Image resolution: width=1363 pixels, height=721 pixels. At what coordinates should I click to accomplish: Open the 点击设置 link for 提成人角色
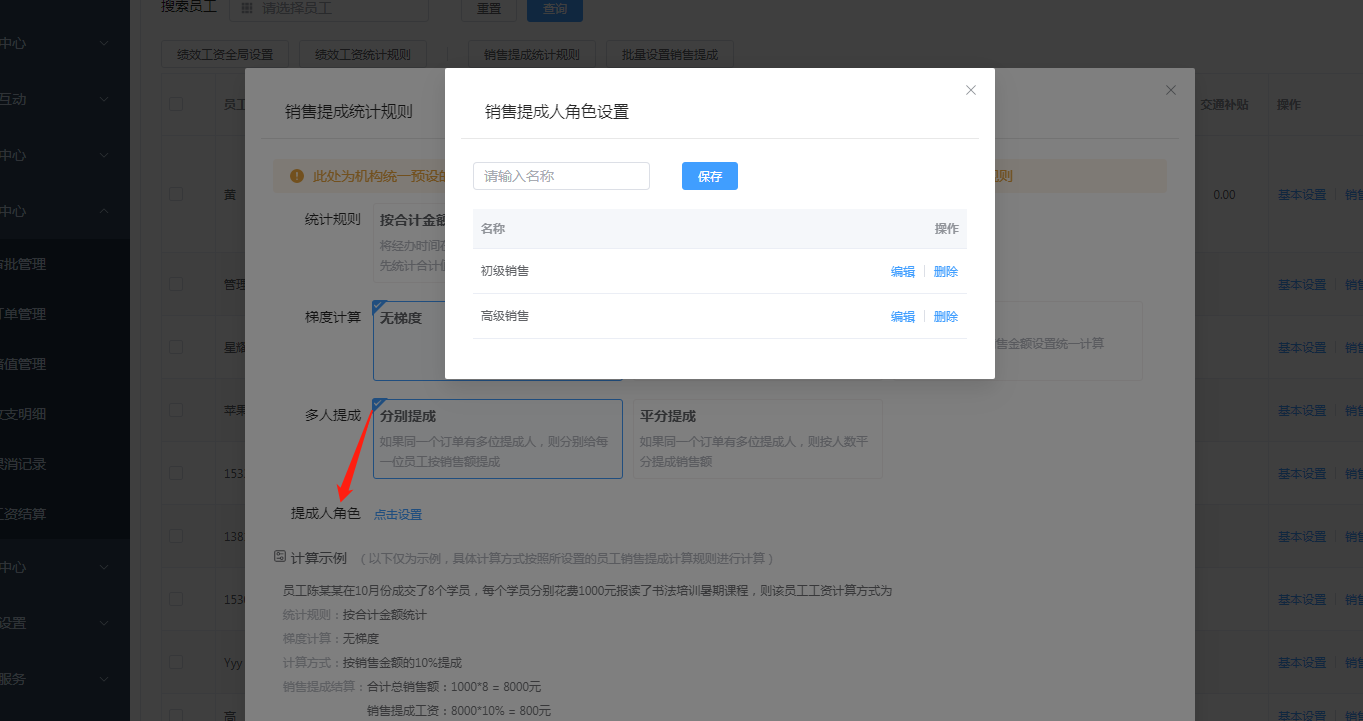click(398, 515)
